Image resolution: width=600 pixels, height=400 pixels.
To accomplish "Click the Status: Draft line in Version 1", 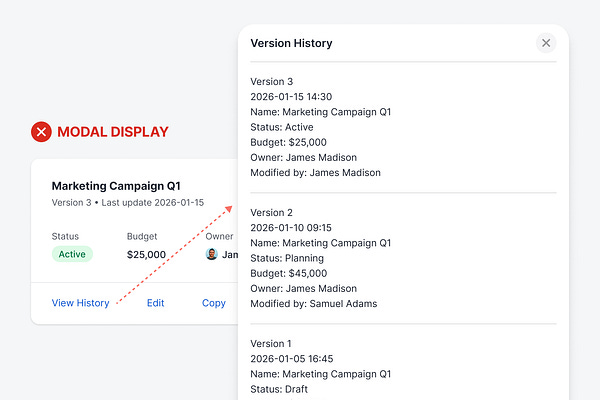I will point(281,389).
